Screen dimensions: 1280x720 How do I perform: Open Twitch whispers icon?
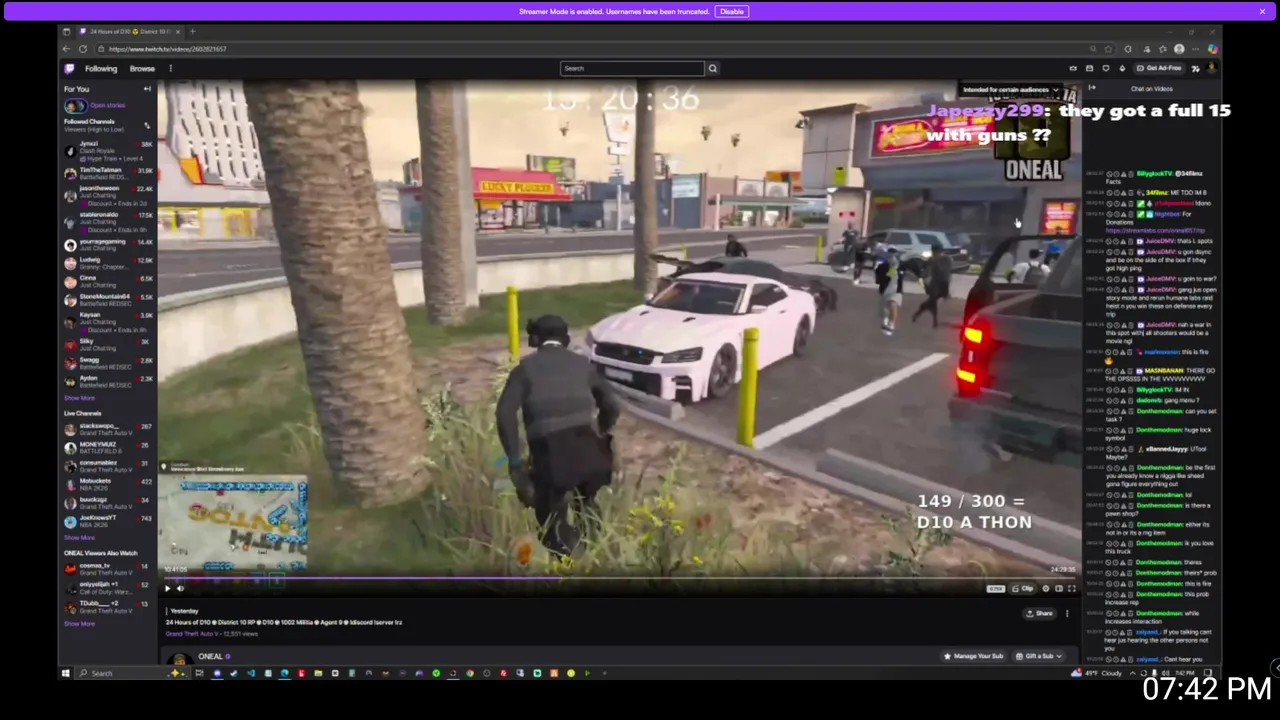(1105, 68)
